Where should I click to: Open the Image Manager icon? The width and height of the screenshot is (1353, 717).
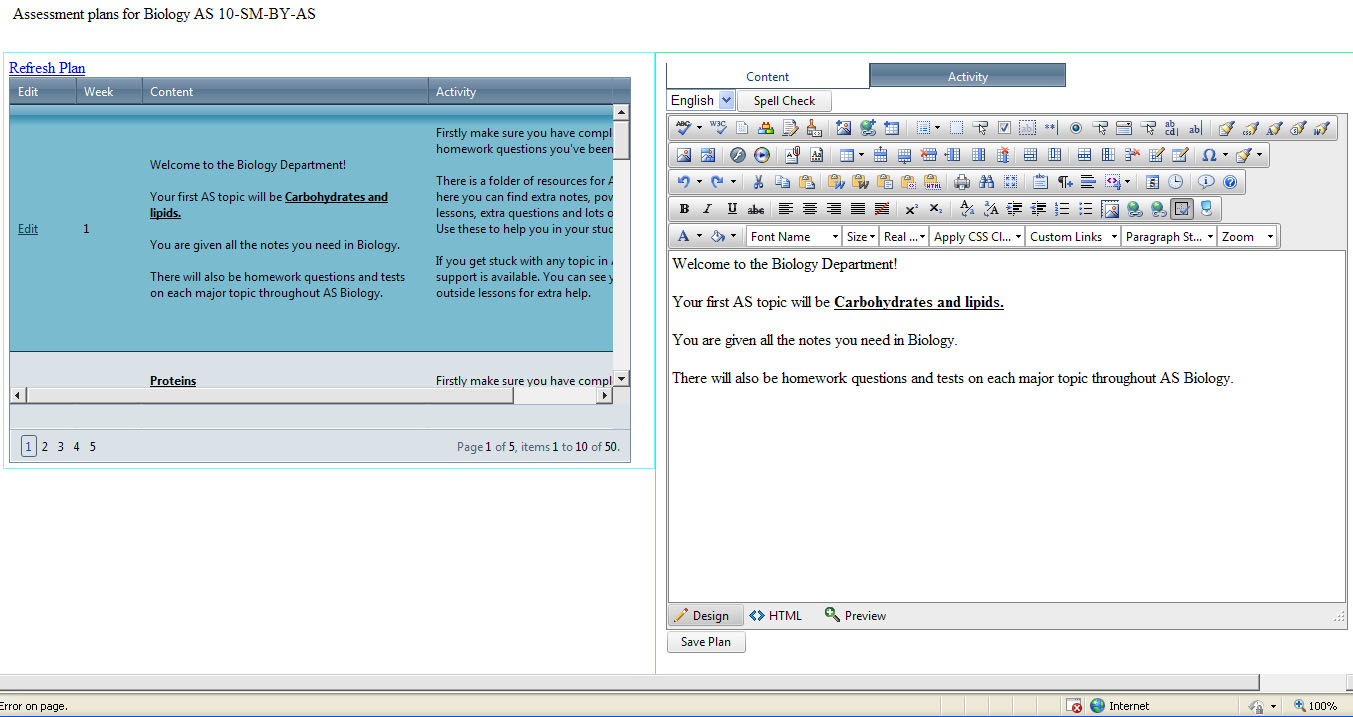click(x=684, y=155)
